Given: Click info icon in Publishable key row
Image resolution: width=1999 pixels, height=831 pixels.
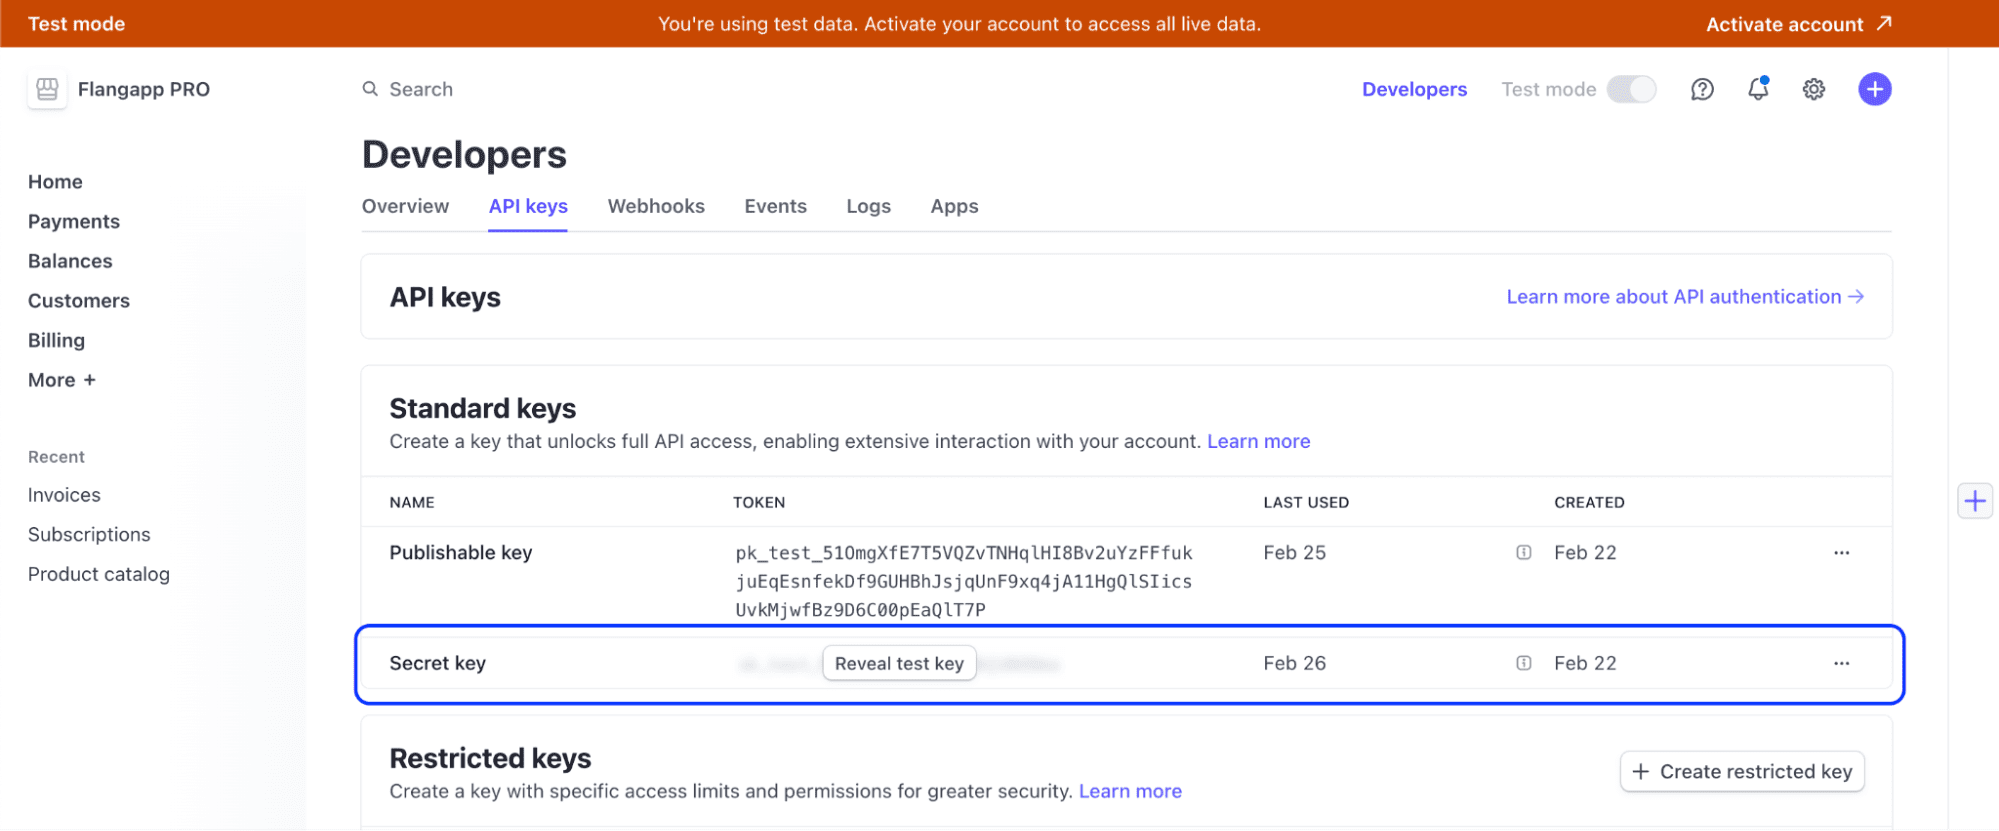Looking at the screenshot, I should [1523, 553].
